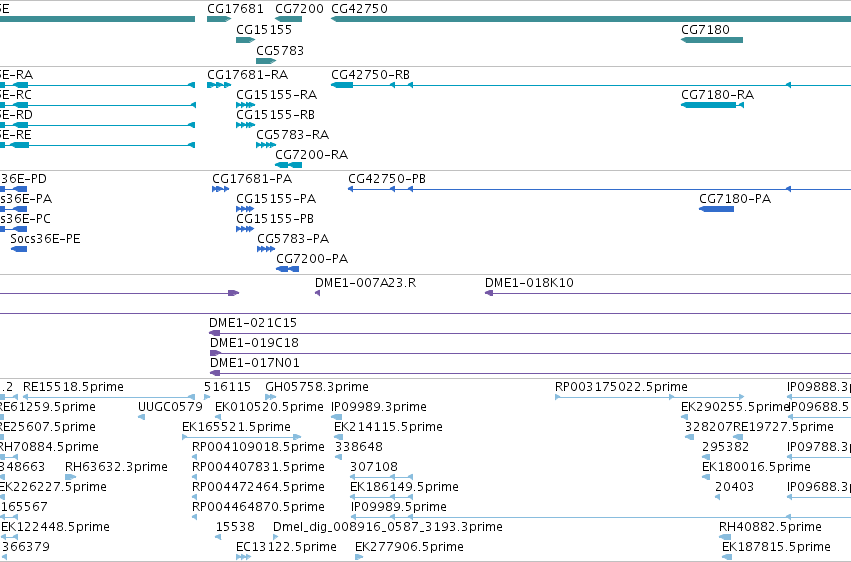Click EST RP004472464.5prime label
The width and height of the screenshot is (851, 562).
pyautogui.click(x=258, y=487)
